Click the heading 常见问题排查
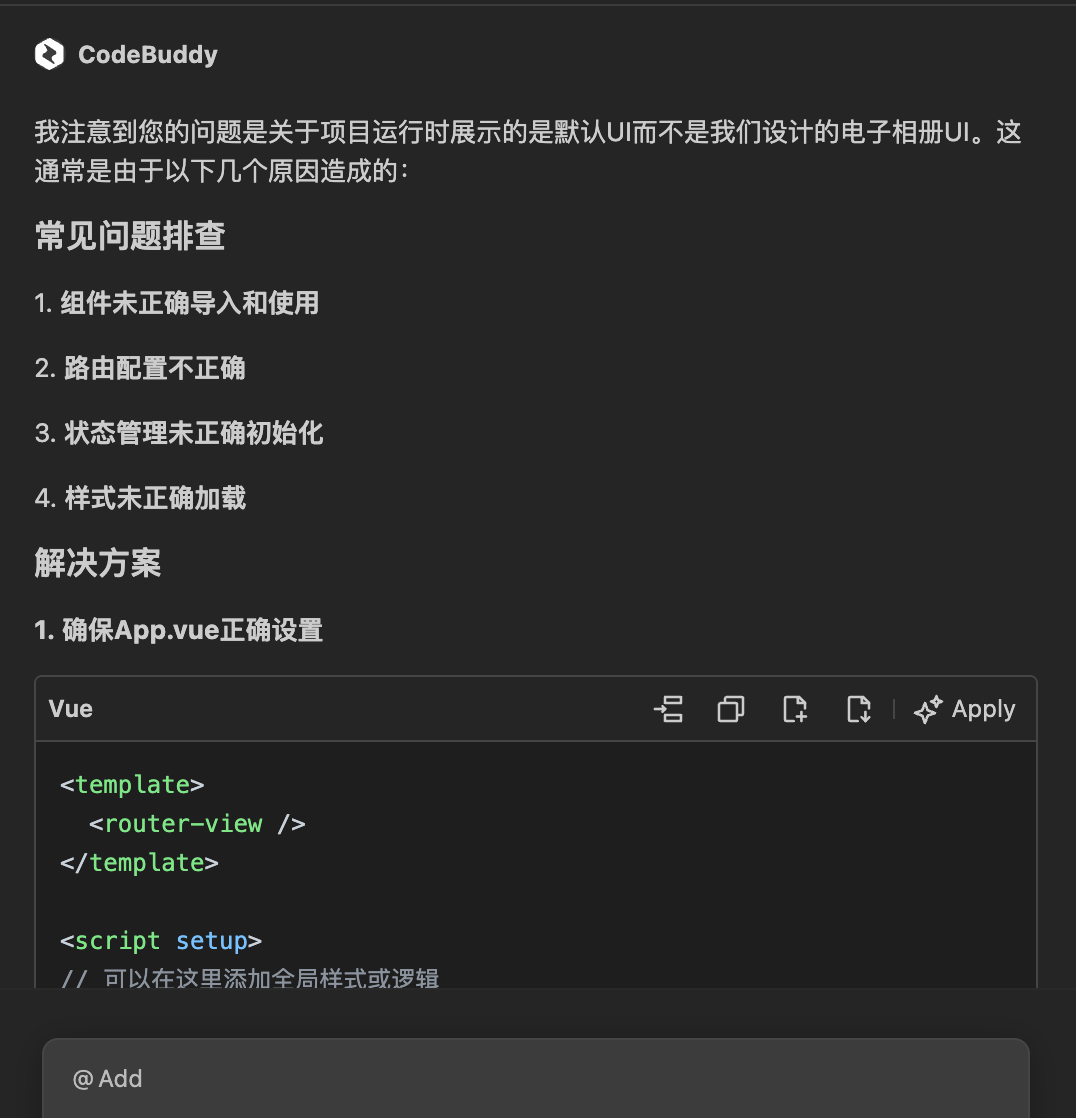The image size is (1076, 1118). click(128, 237)
